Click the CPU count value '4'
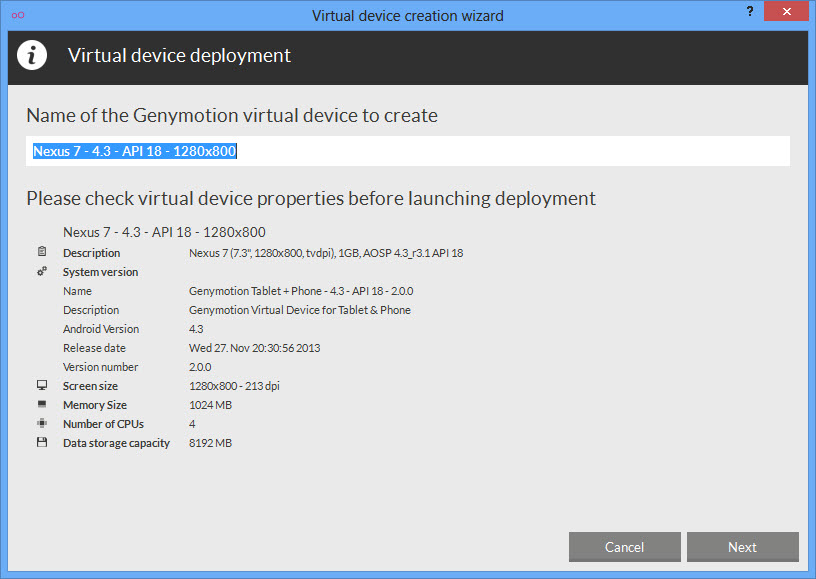This screenshot has height=579, width=816. coord(192,424)
